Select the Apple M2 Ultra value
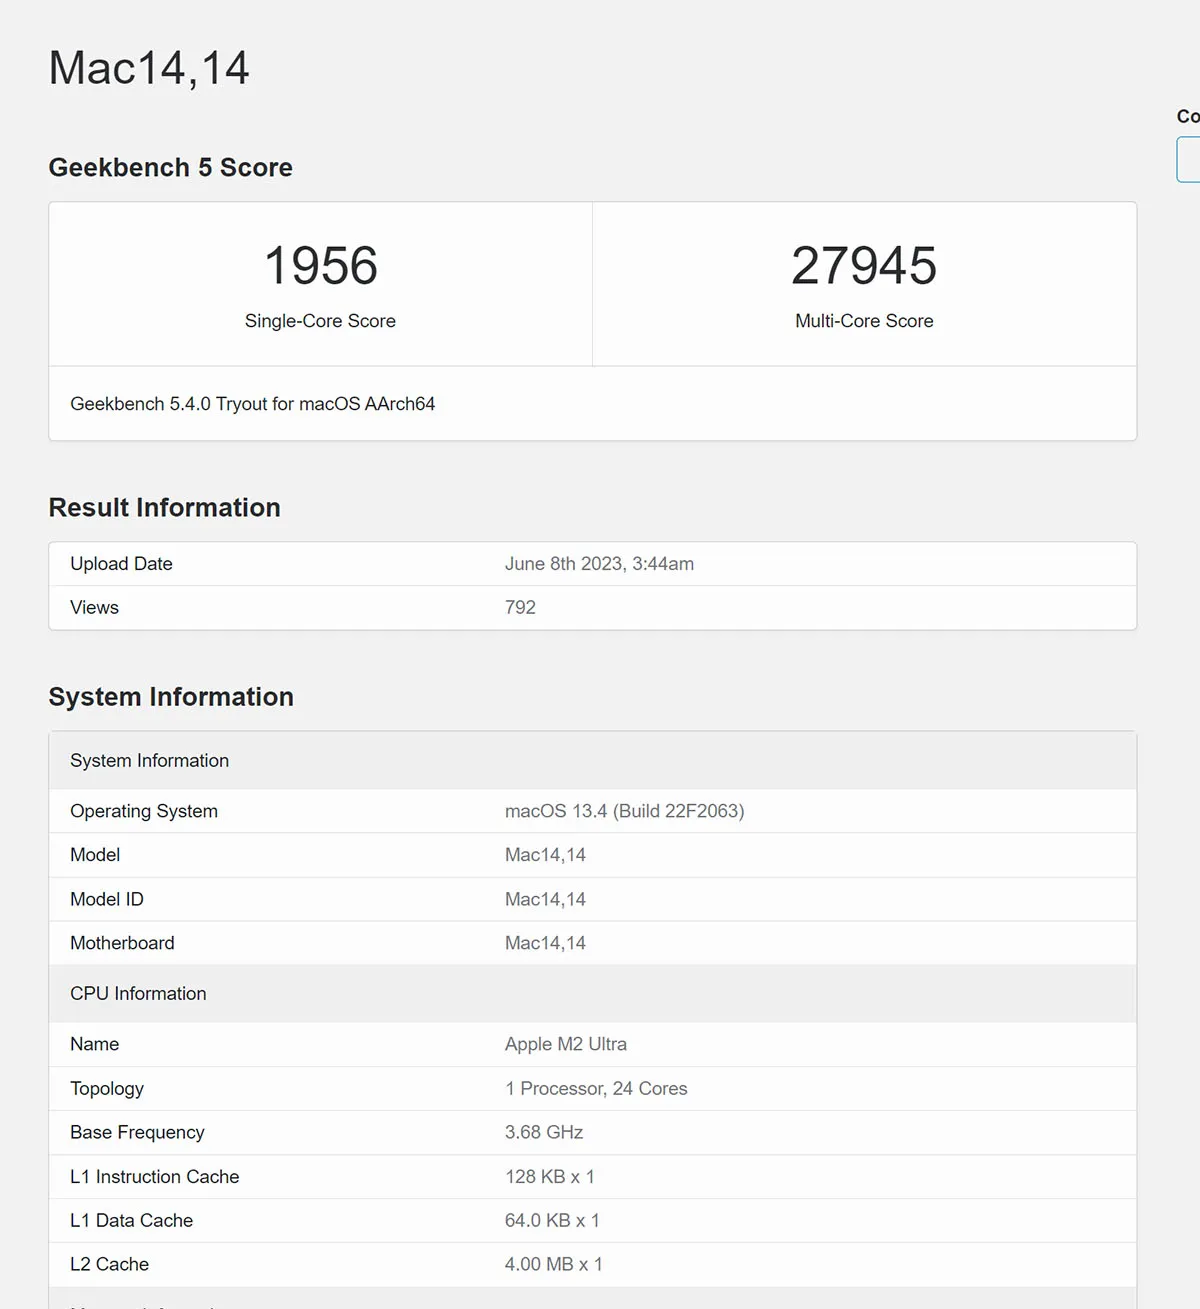Viewport: 1200px width, 1309px height. point(566,1044)
